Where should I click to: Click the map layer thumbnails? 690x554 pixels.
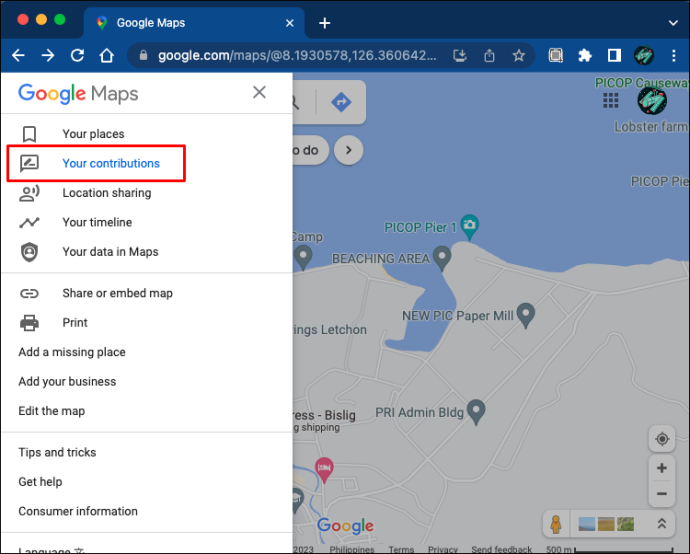click(x=606, y=524)
